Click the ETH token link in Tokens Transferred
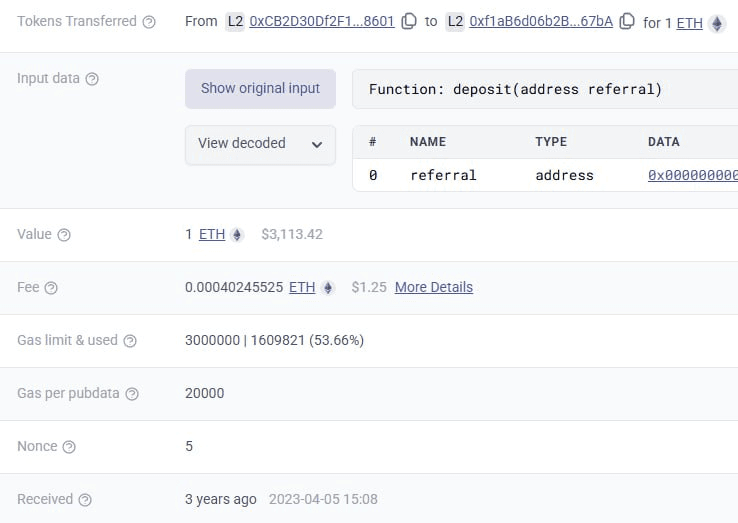738x523 pixels. (690, 22)
